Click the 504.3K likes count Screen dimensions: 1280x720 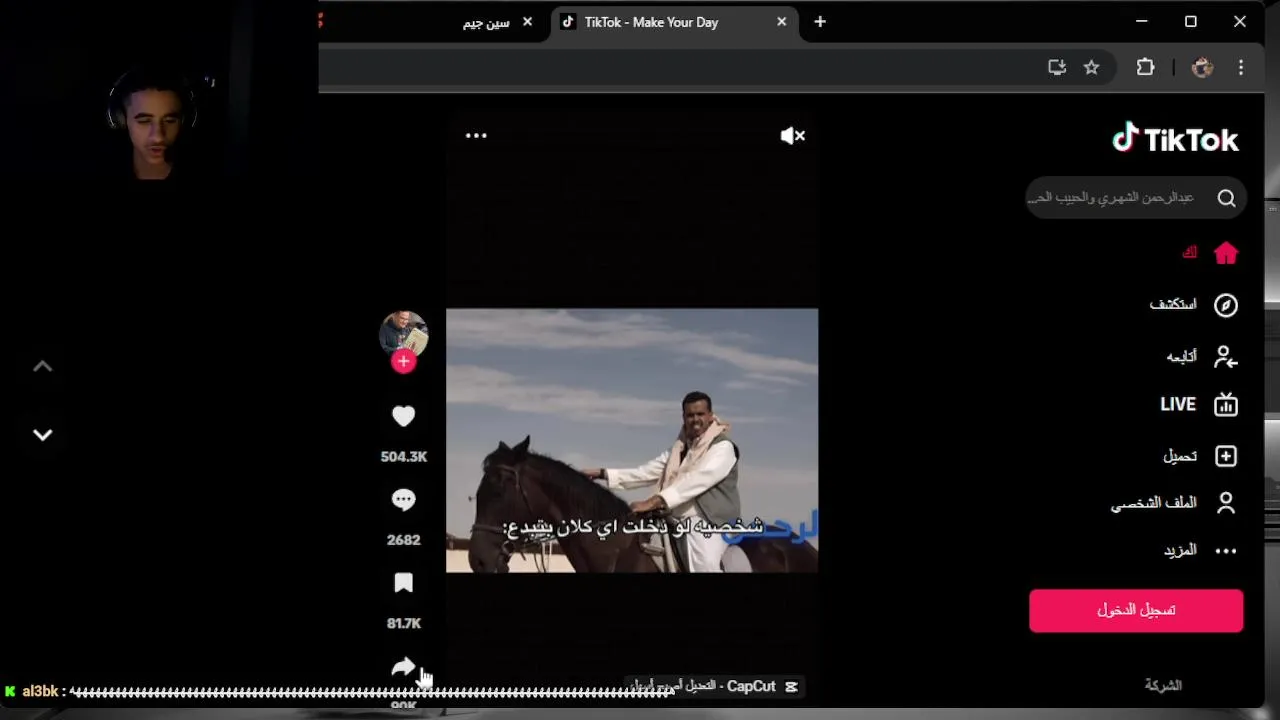pos(403,457)
